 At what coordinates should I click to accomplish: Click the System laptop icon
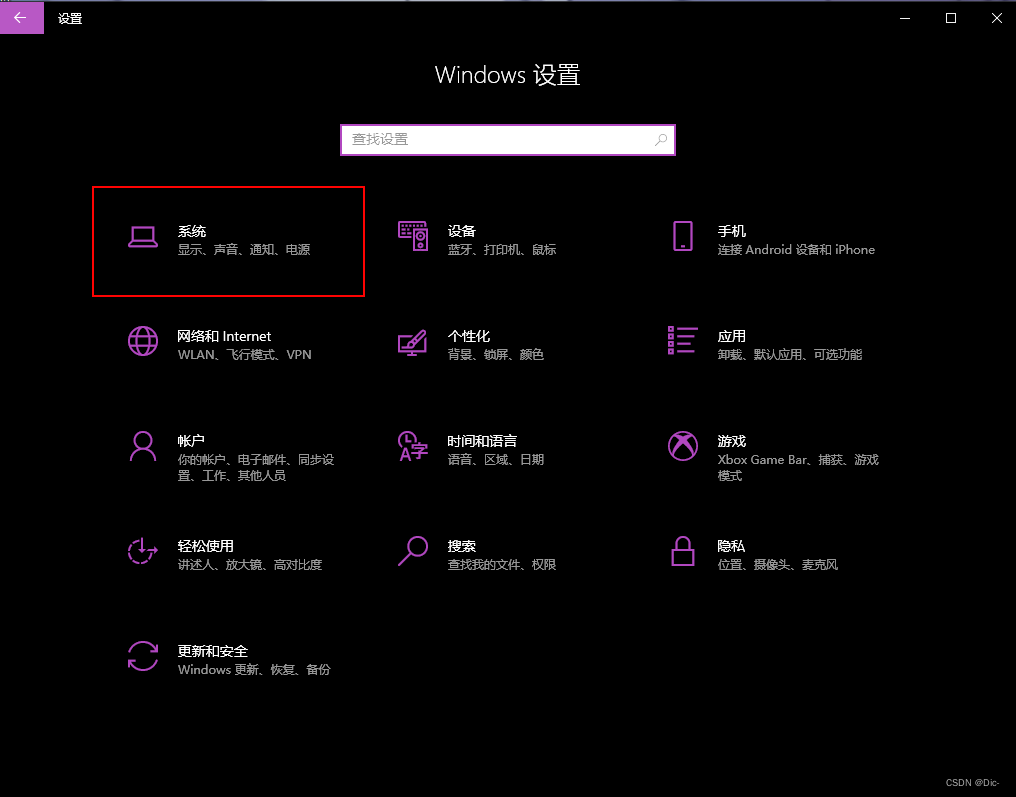pos(143,237)
